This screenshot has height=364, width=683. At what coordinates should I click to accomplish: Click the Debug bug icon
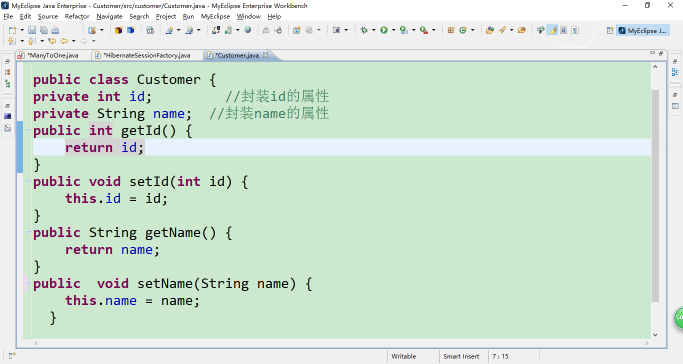point(364,30)
